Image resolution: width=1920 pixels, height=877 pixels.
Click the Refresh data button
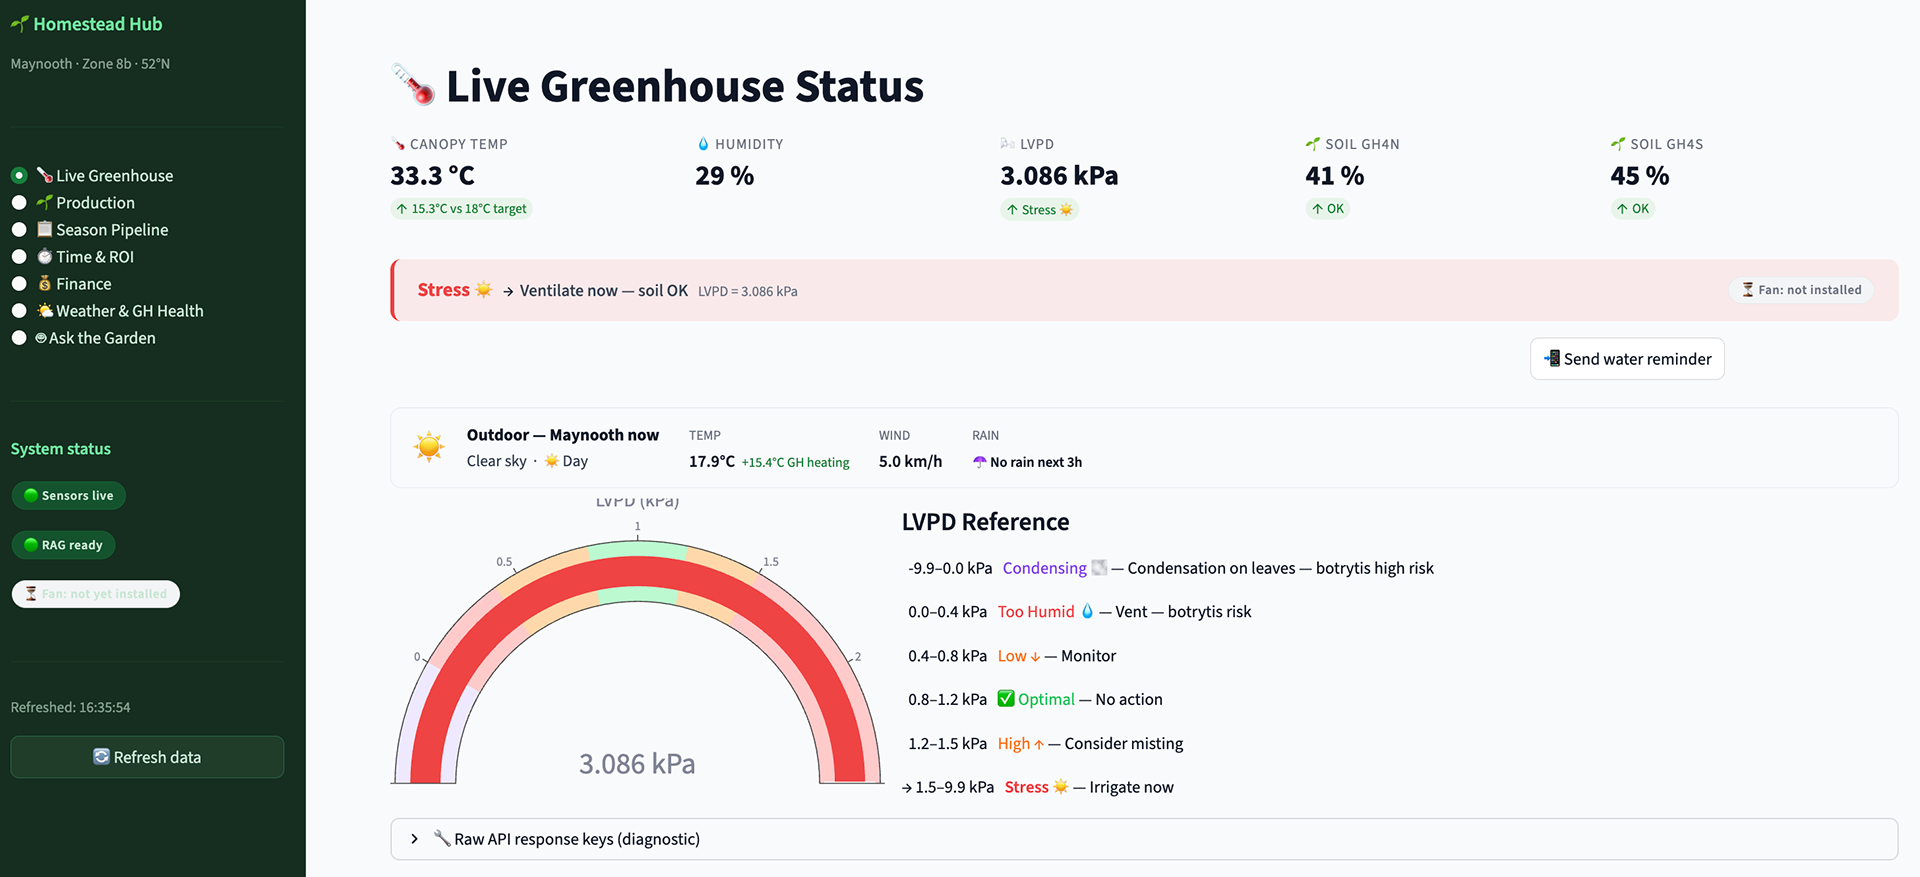click(147, 757)
